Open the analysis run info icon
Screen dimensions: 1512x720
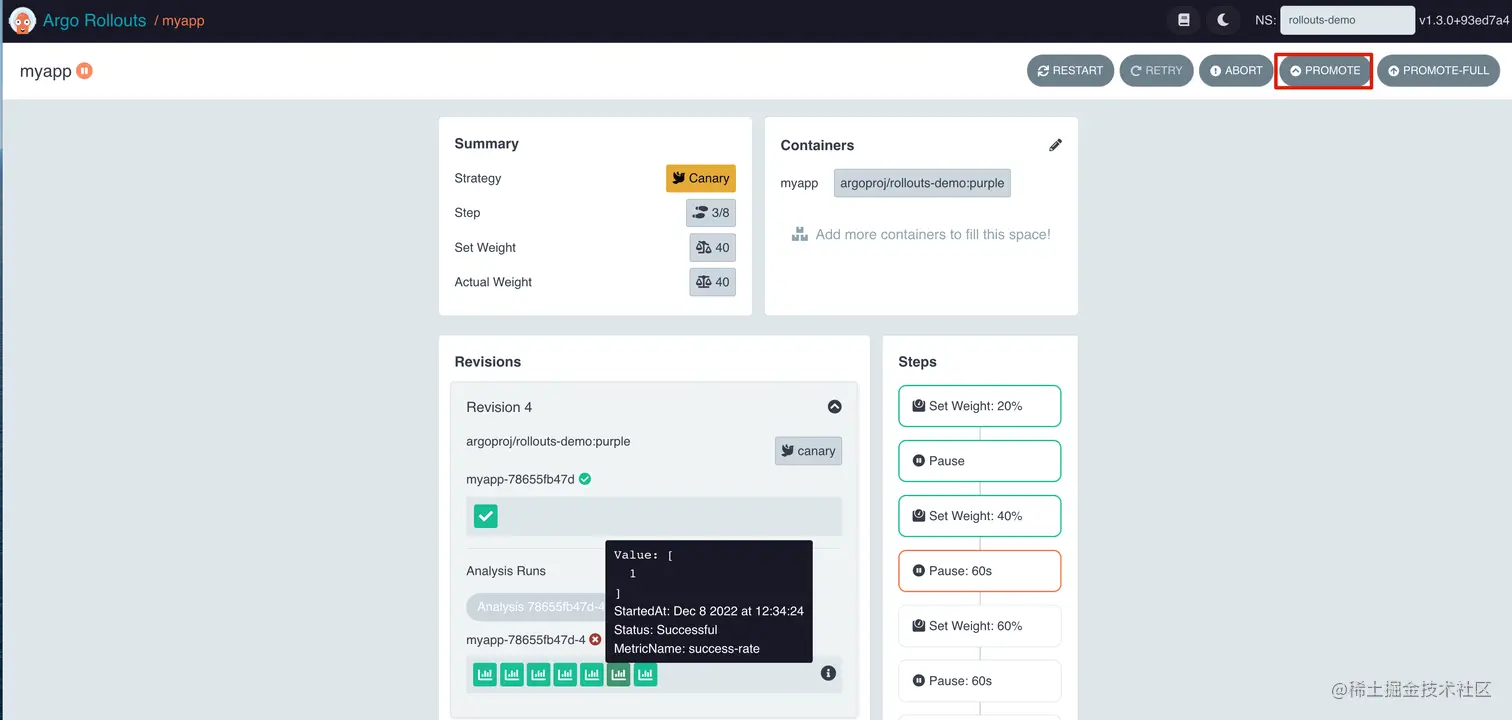(x=828, y=674)
